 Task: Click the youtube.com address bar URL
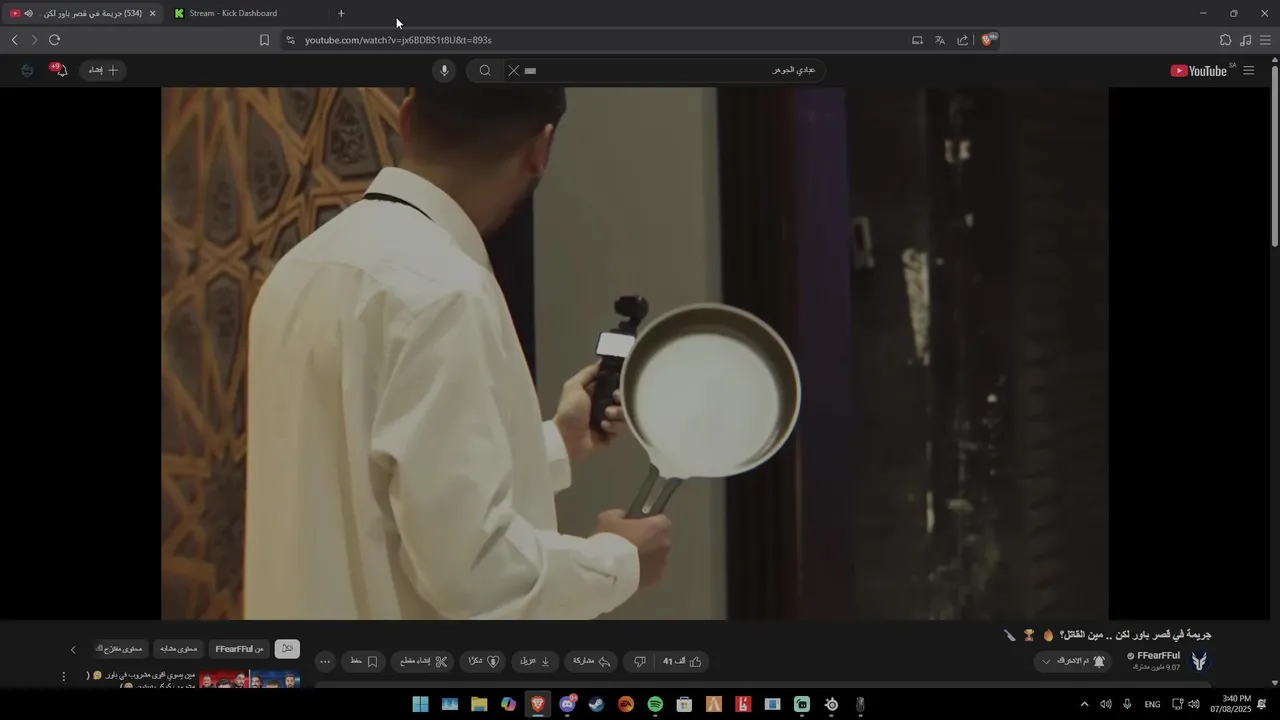click(398, 40)
